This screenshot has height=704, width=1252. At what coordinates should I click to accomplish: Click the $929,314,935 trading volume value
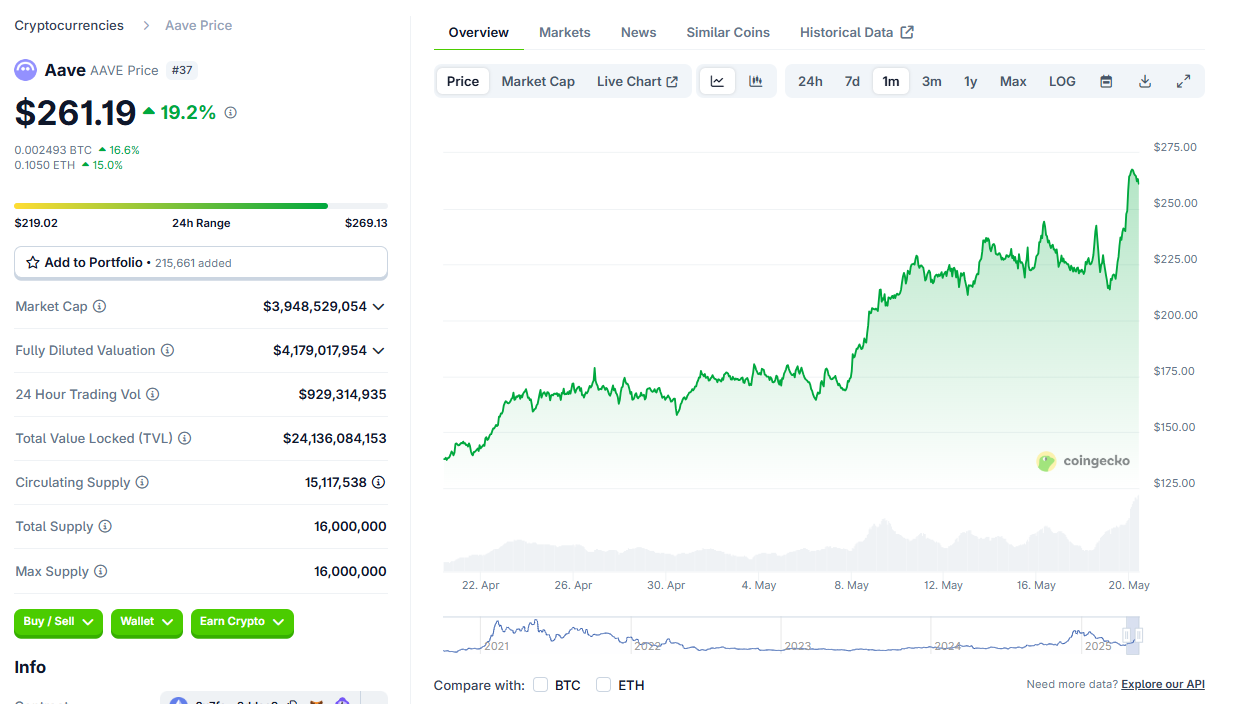click(x=342, y=395)
